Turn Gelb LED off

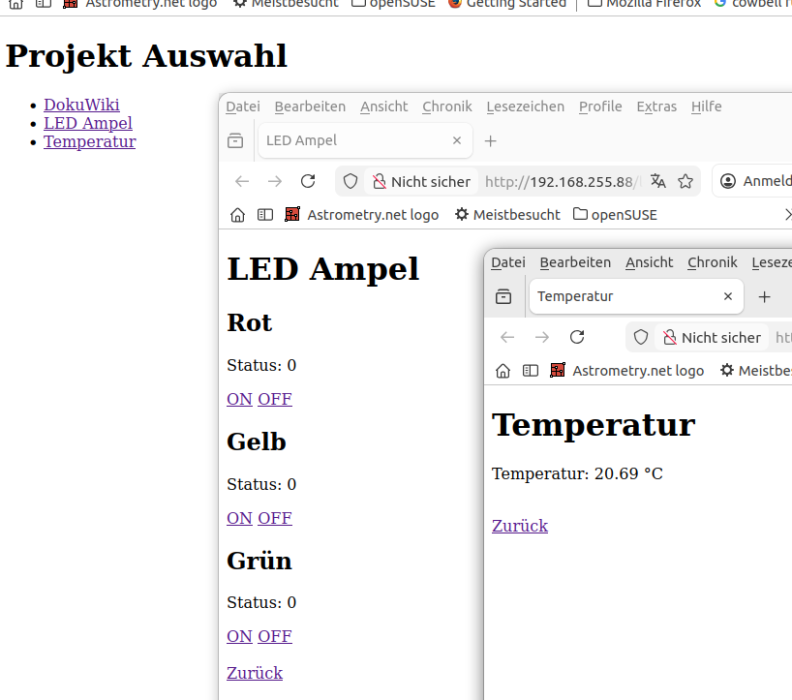[x=275, y=518]
